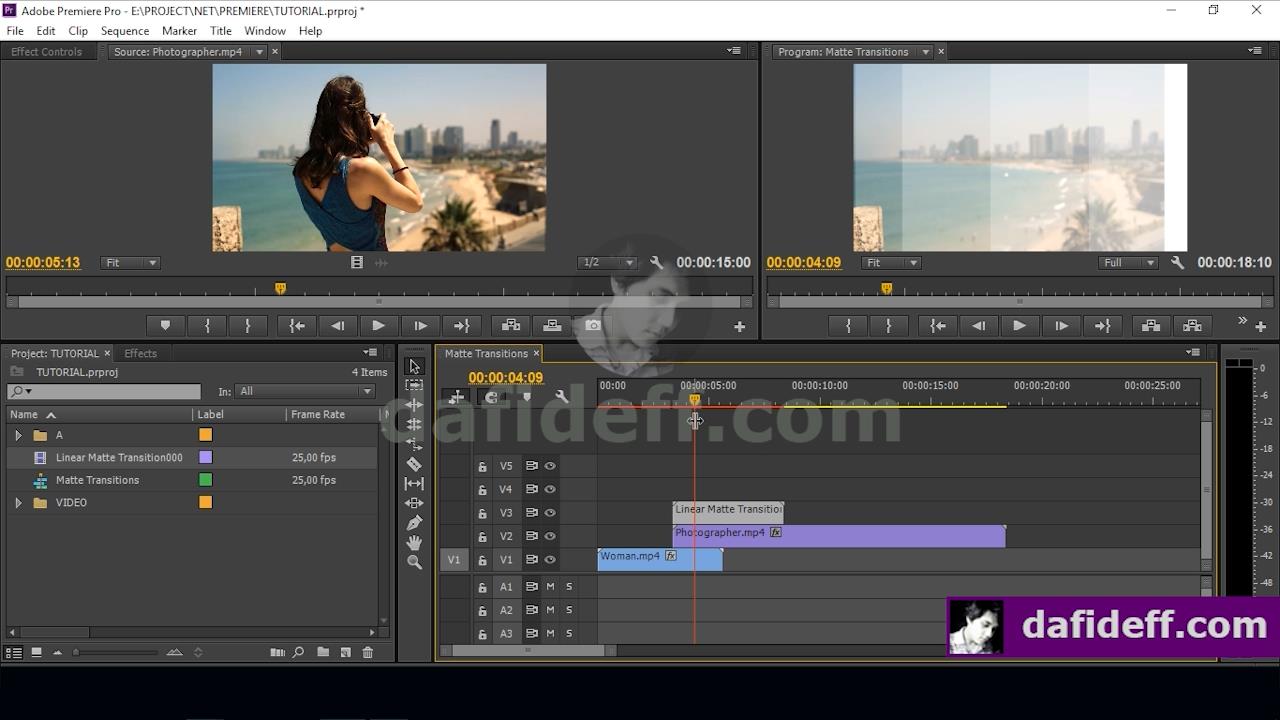This screenshot has height=720, width=1280.
Task: Click Overwrite button in Source monitor
Action: click(x=552, y=325)
